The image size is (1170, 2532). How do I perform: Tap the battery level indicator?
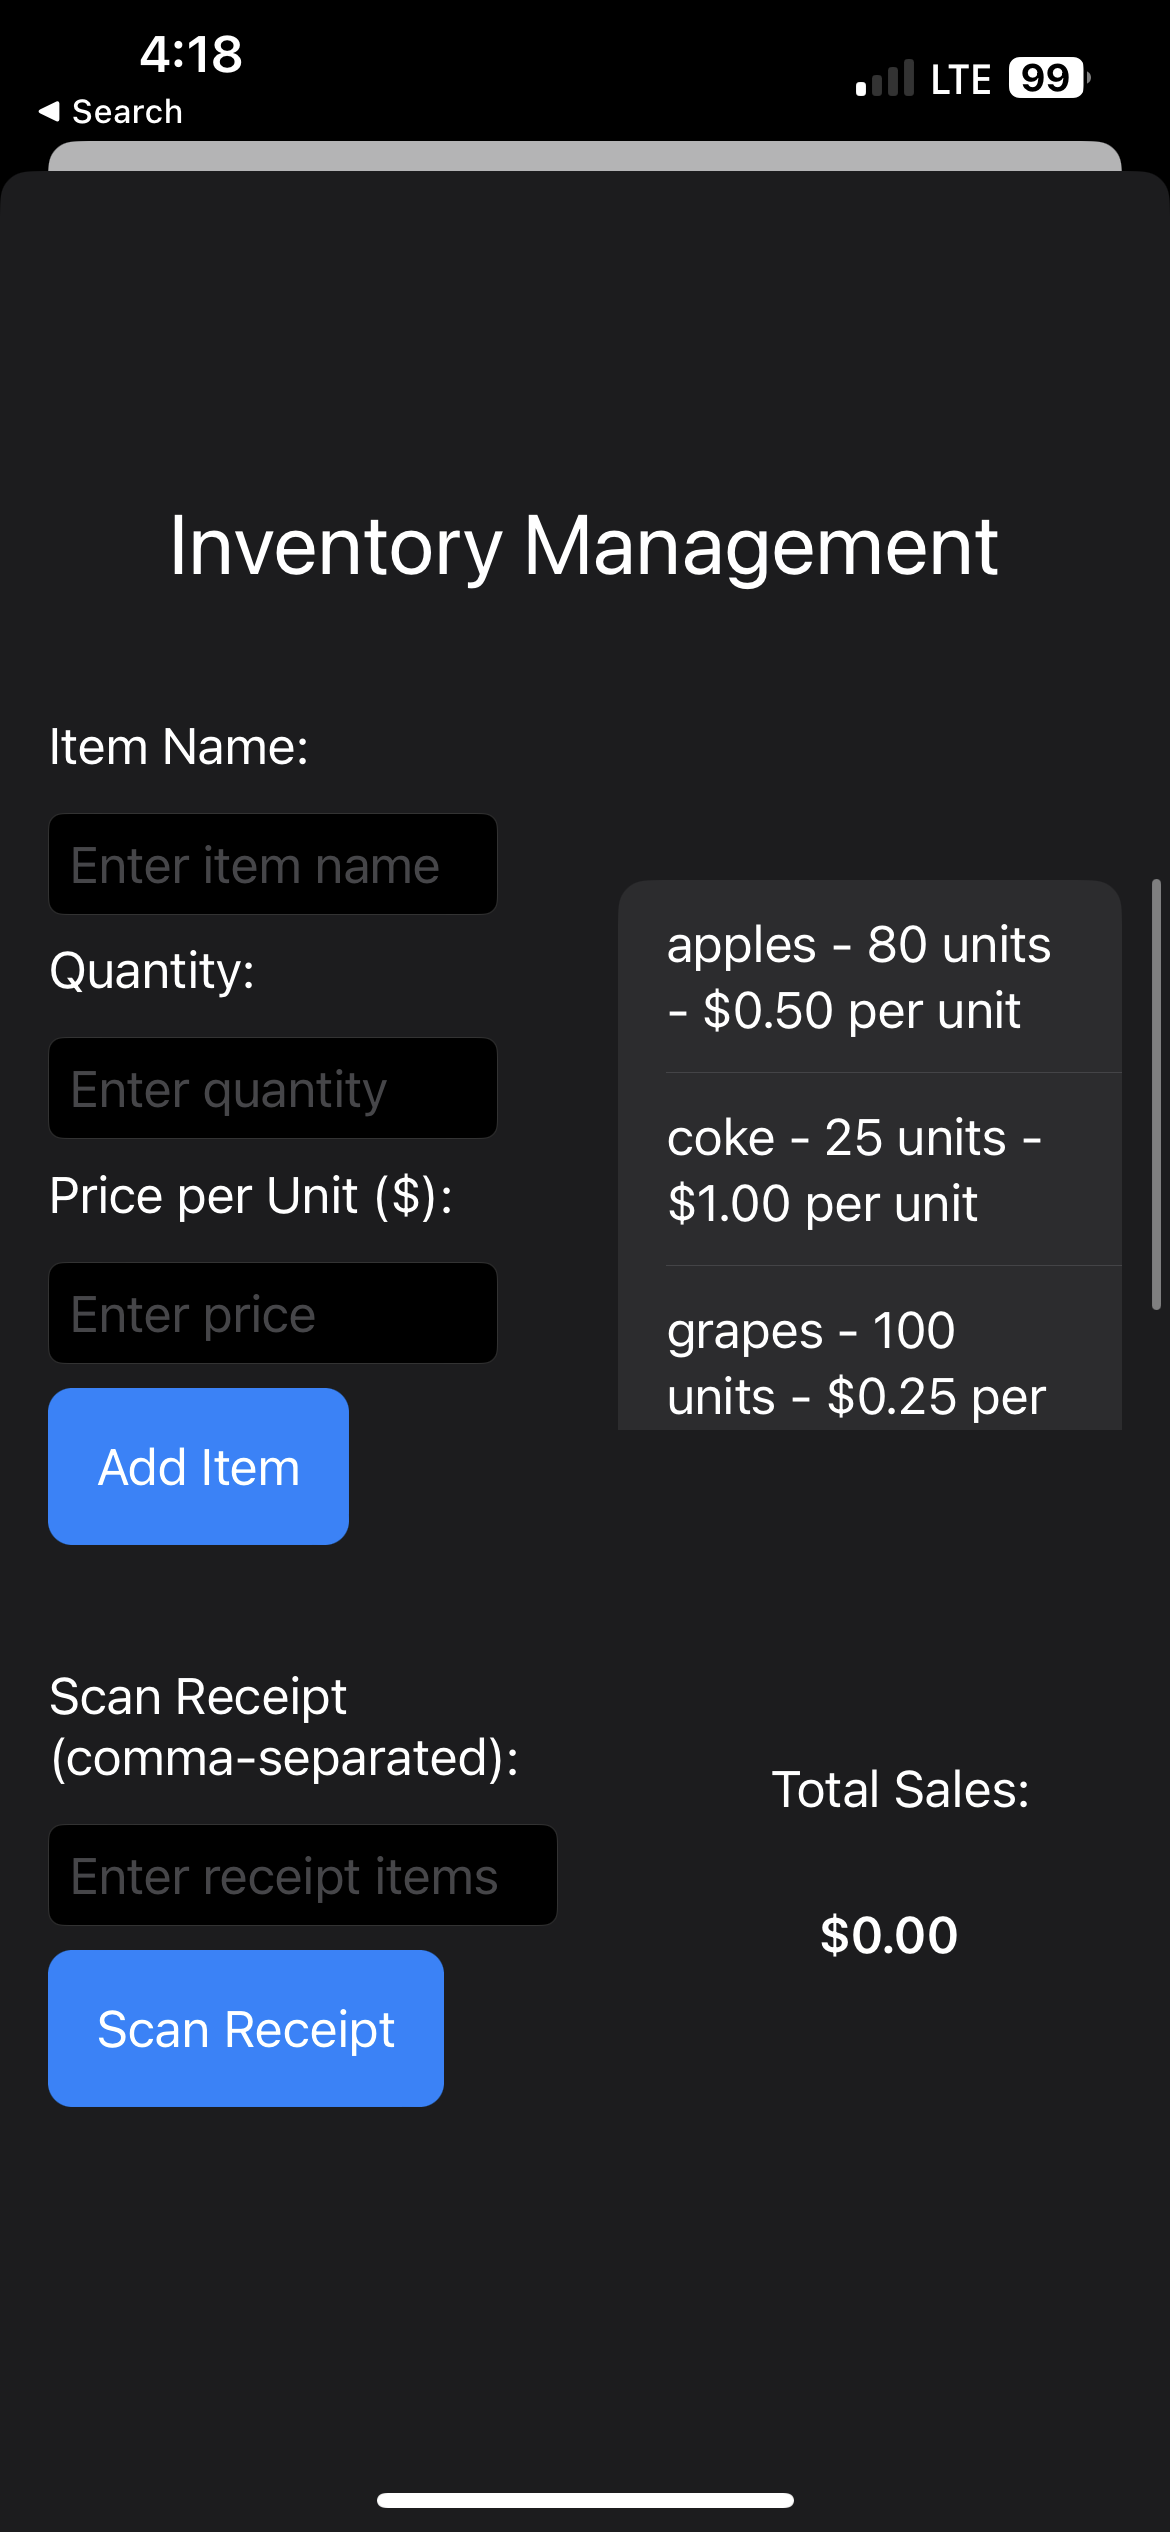(x=1048, y=78)
